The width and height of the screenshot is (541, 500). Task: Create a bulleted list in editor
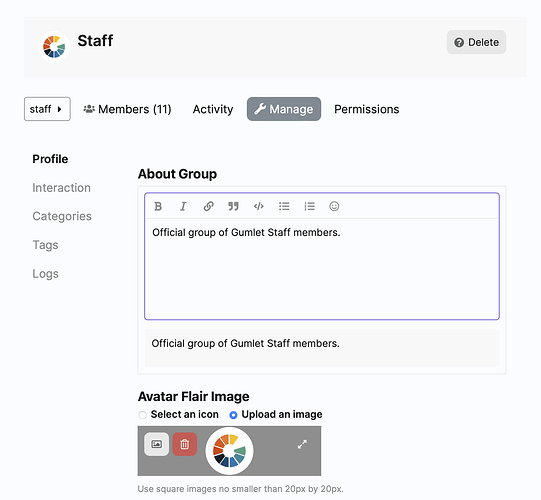(x=284, y=206)
